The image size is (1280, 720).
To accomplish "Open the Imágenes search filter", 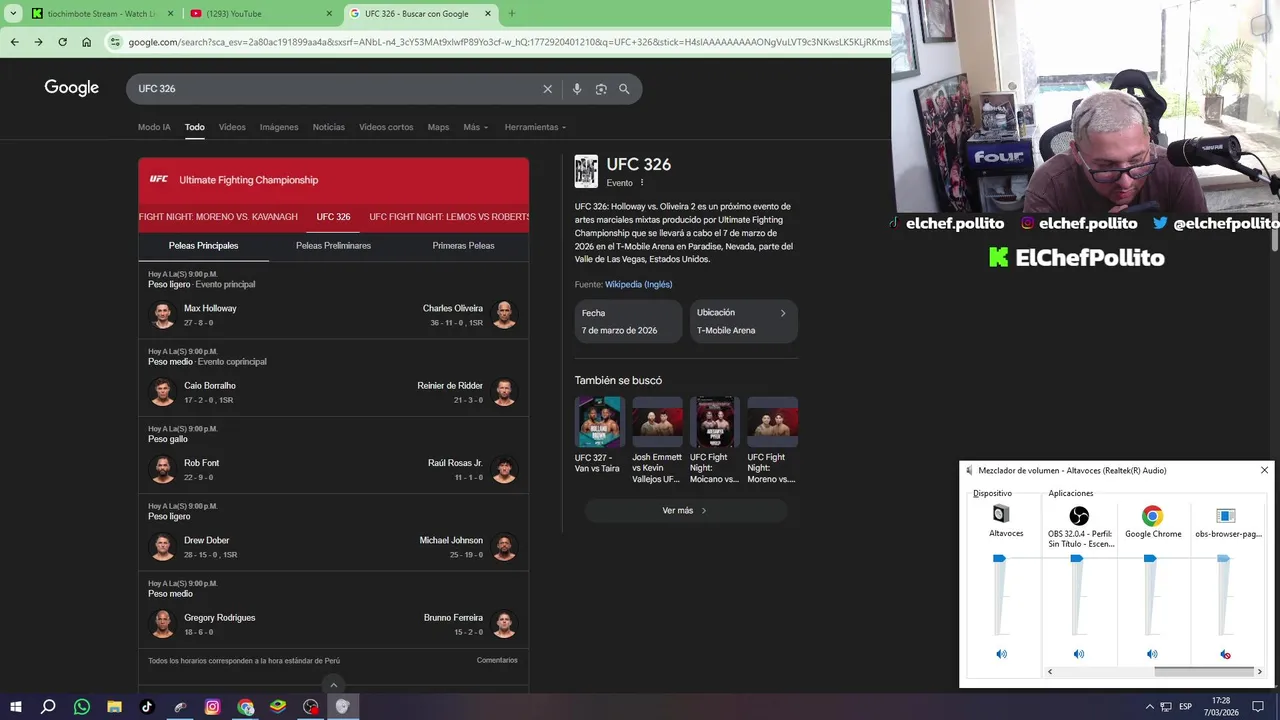I will tap(279, 127).
